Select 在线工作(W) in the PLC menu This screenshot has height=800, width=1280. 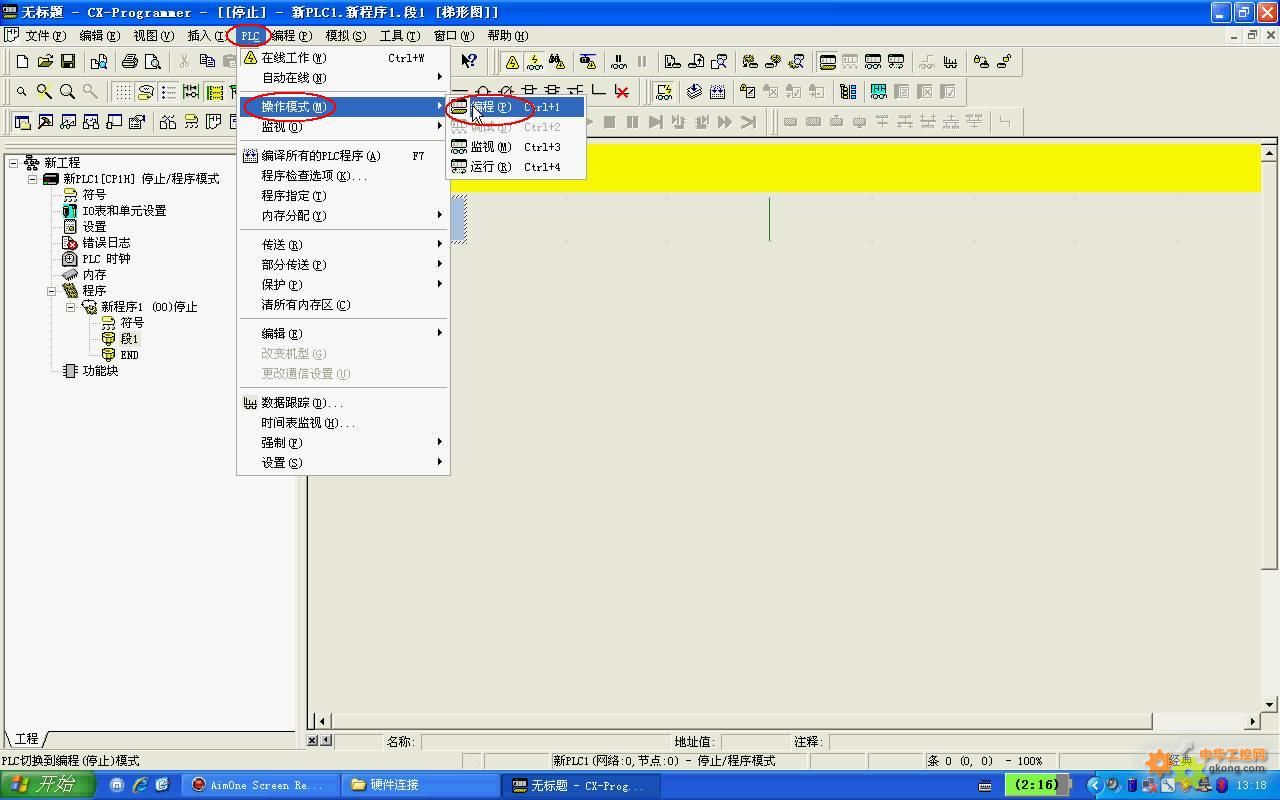(x=343, y=58)
